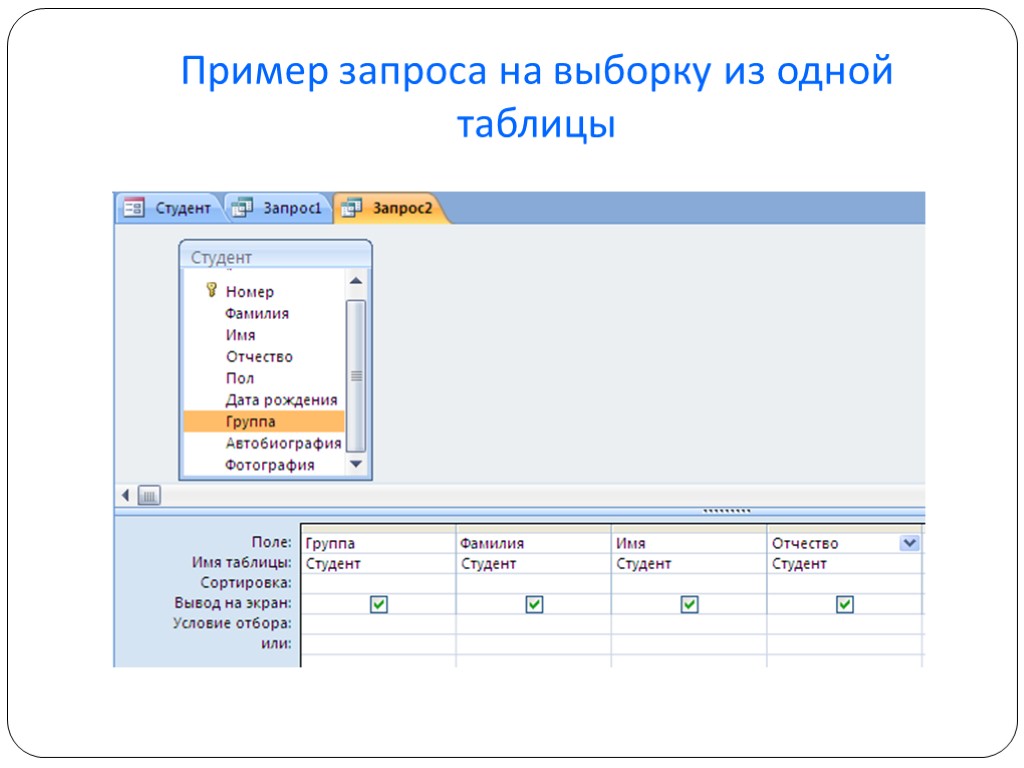The height and width of the screenshot is (768, 1024).
Task: Click Сортировка cell for Фамилия column
Action: (x=534, y=584)
